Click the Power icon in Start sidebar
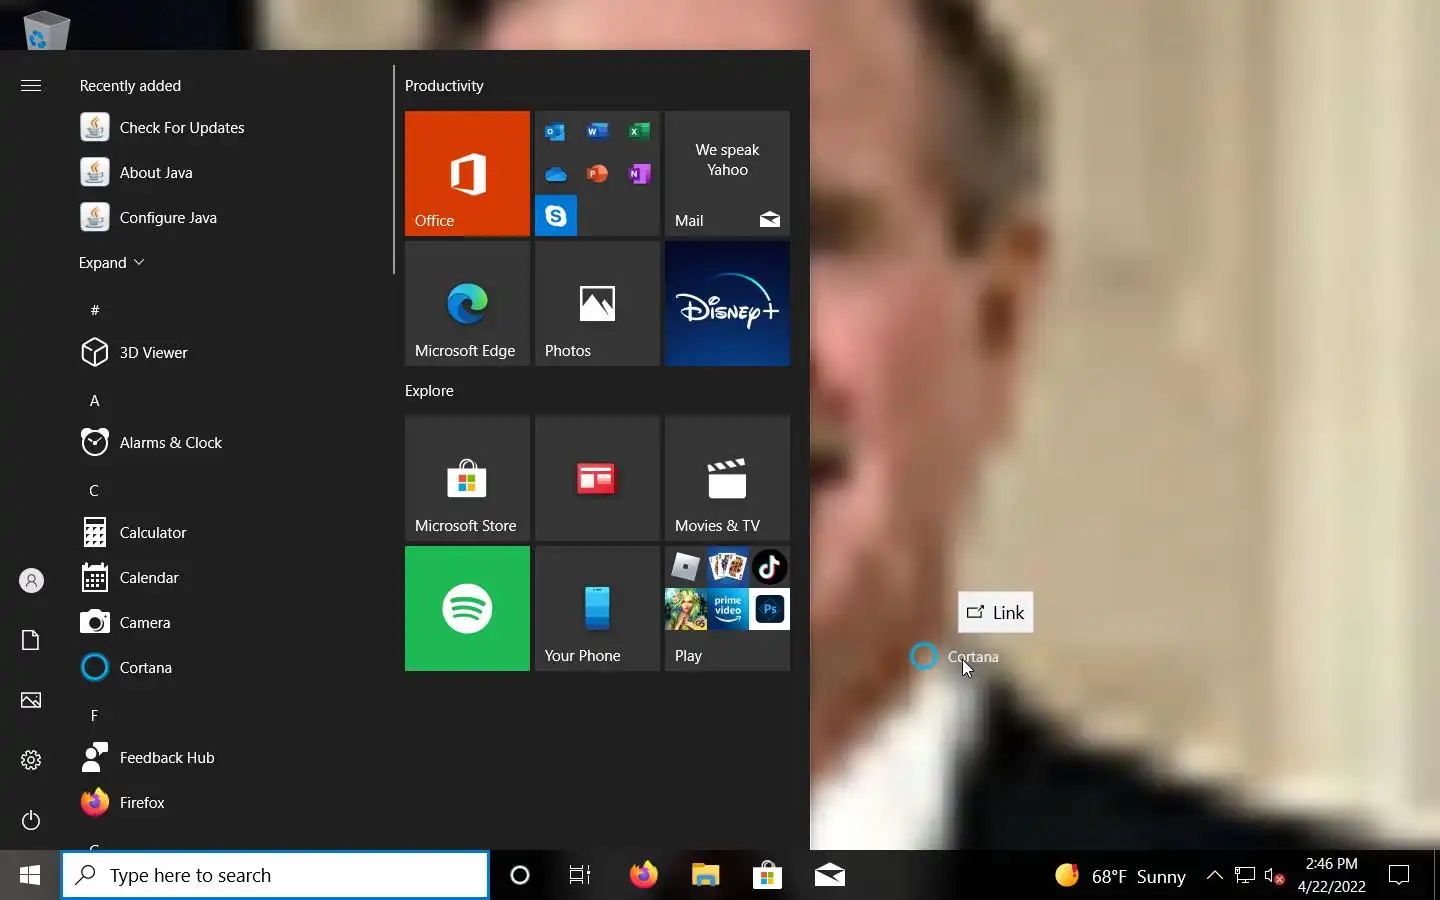 tap(31, 820)
